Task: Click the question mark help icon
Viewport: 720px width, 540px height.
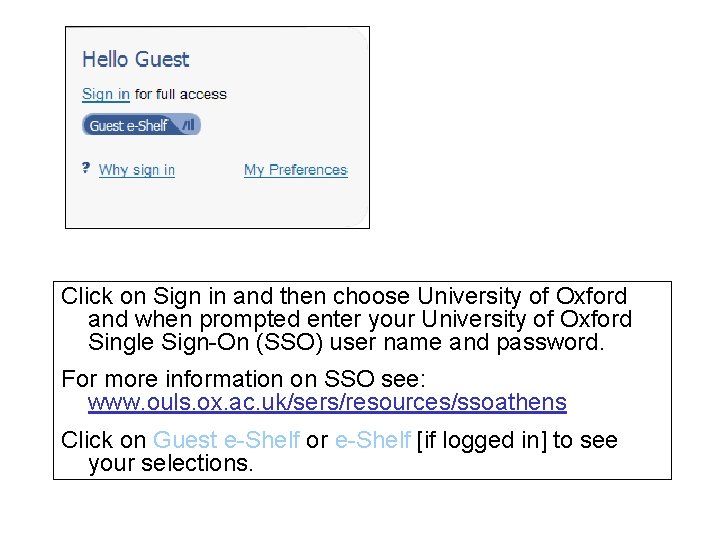Action: (x=86, y=168)
